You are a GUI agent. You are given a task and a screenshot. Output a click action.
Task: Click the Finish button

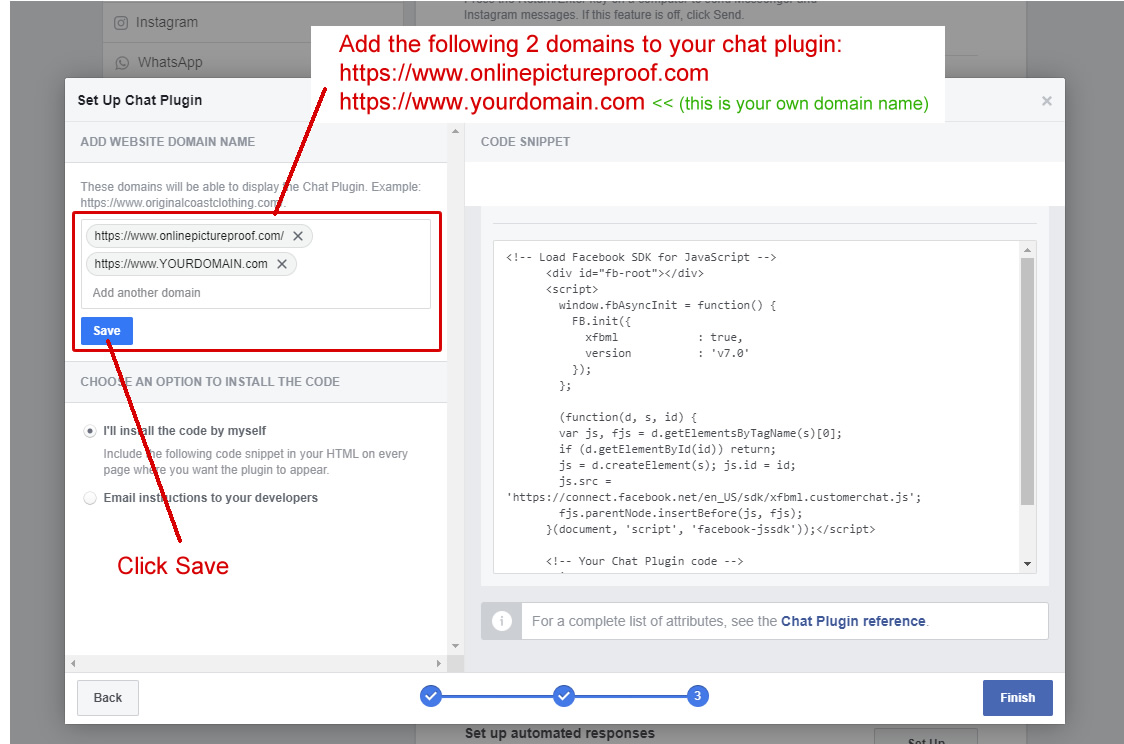click(1017, 697)
